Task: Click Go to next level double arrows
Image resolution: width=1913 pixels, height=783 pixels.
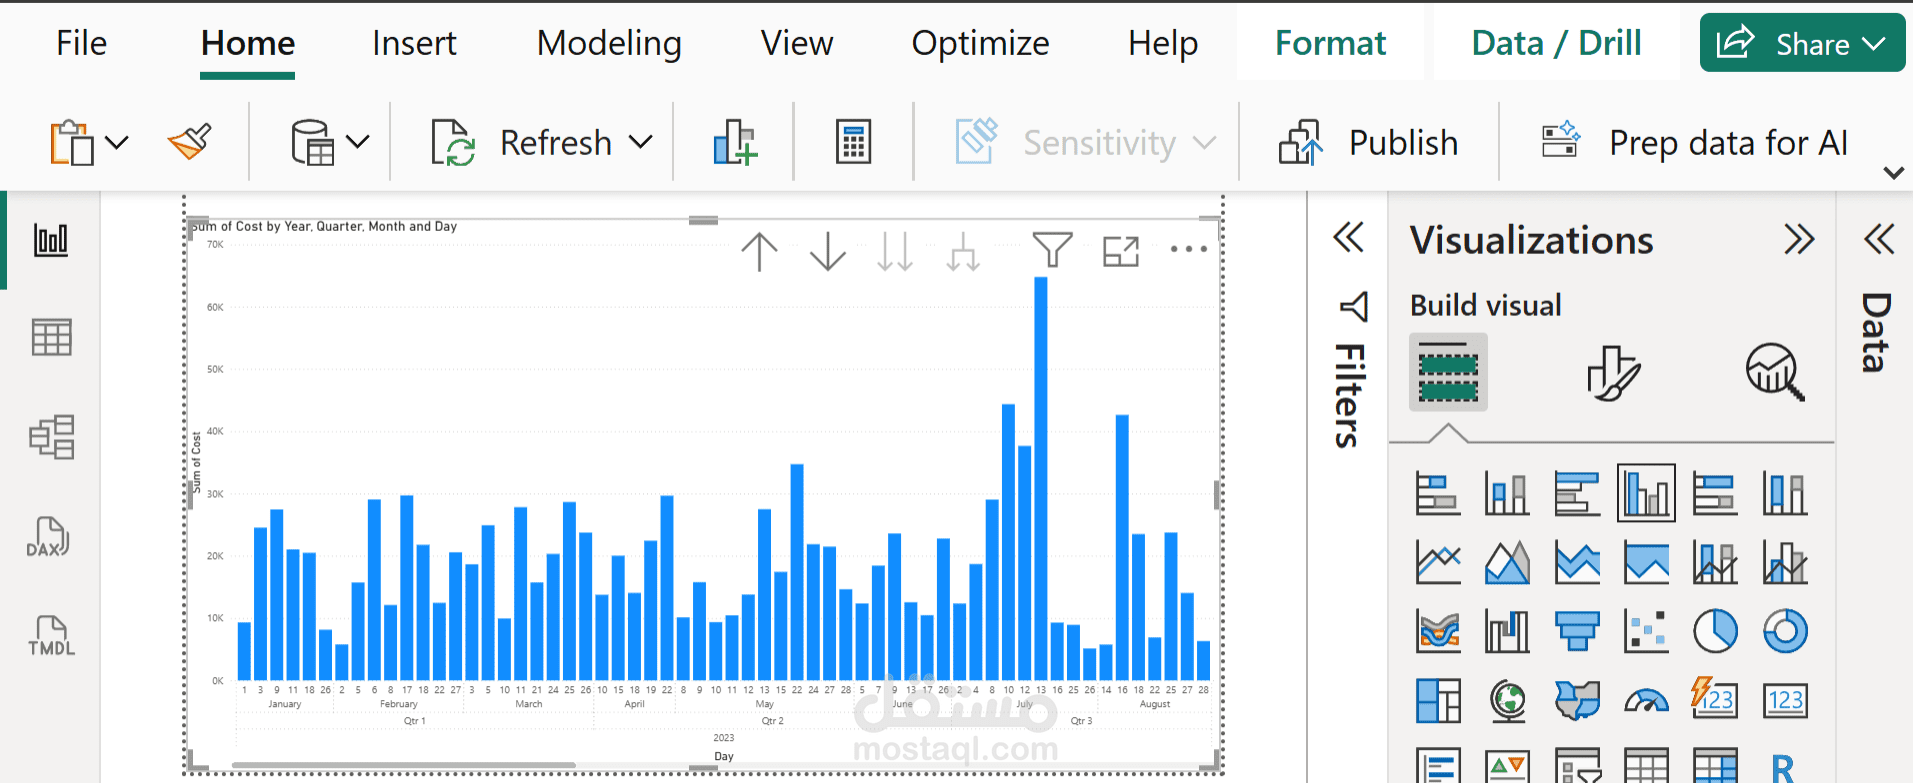Action: point(895,251)
